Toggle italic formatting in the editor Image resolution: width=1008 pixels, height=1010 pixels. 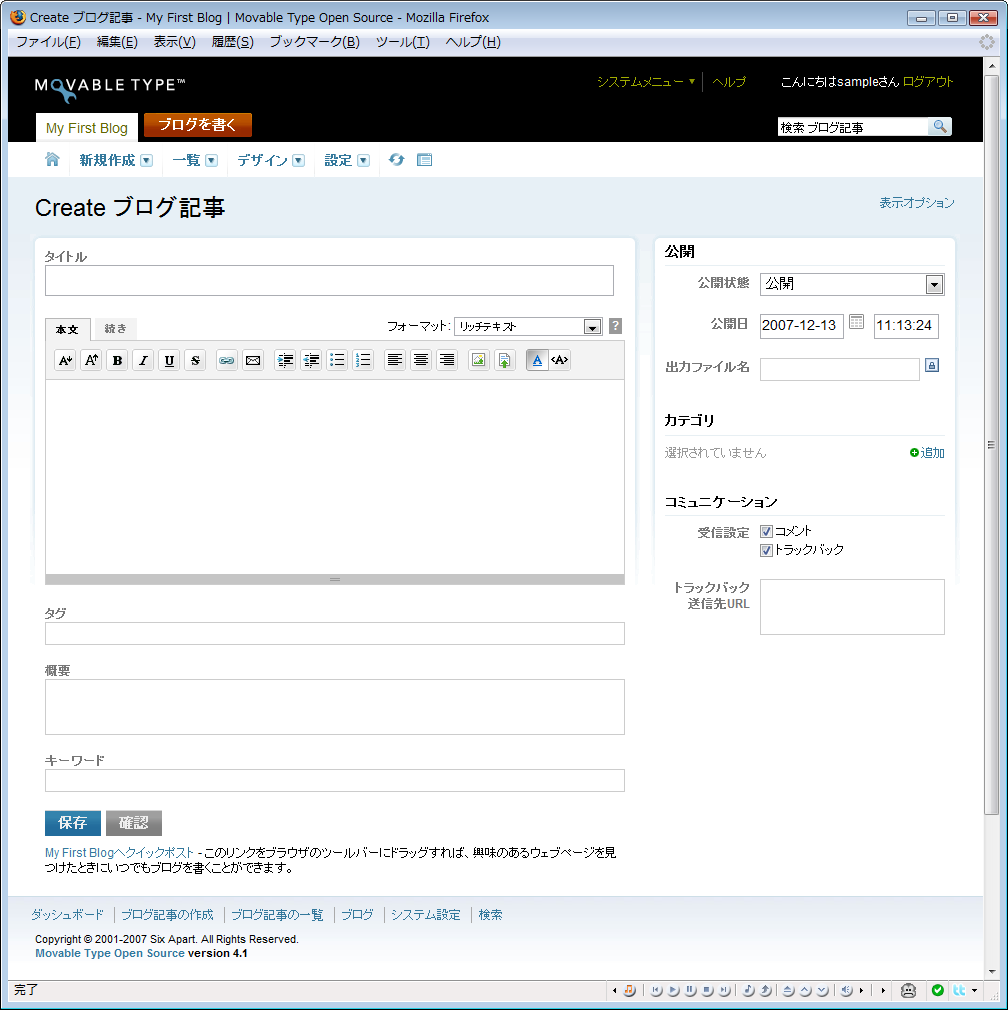pos(143,360)
